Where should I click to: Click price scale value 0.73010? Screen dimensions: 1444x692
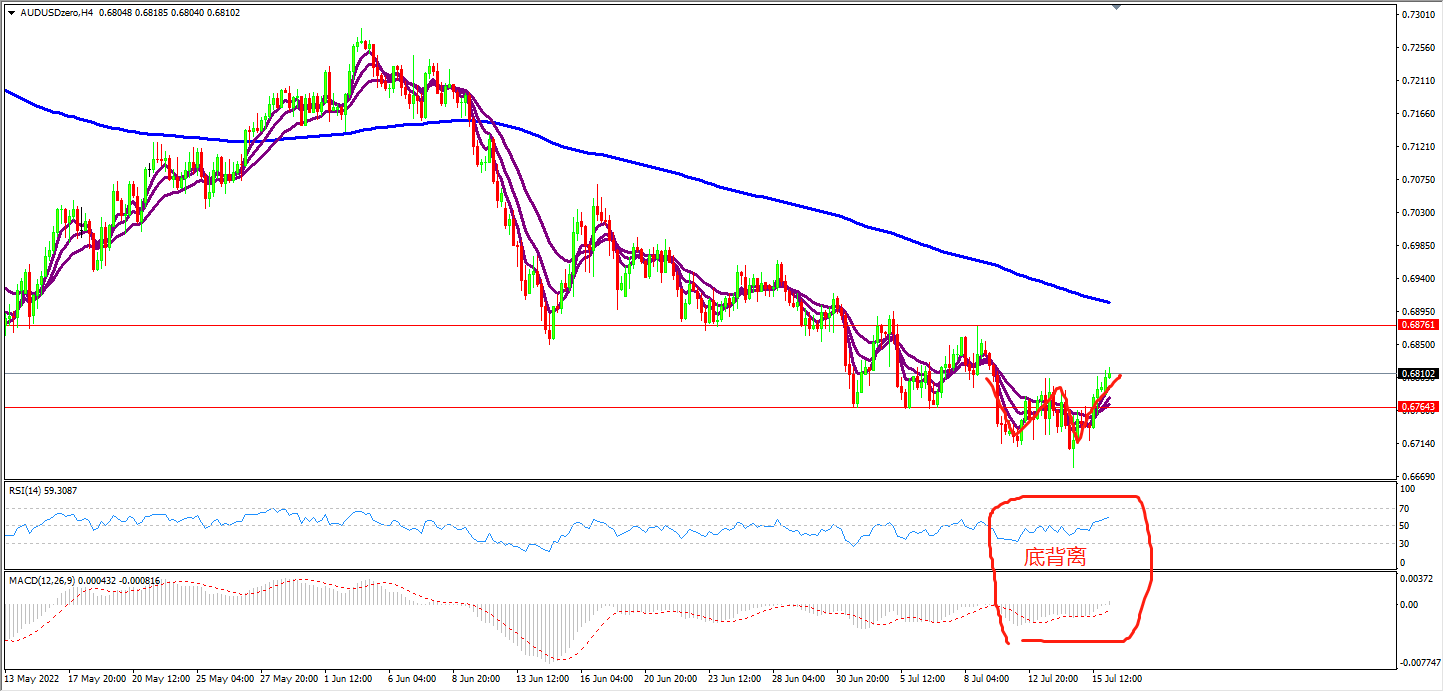(1419, 15)
